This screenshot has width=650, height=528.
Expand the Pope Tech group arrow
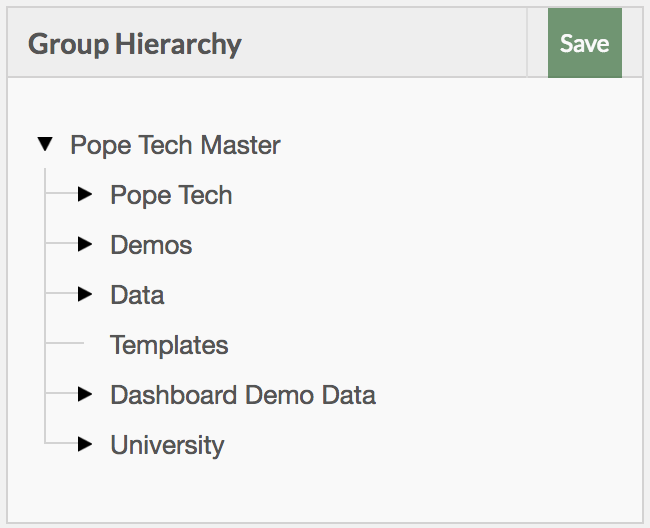coord(85,194)
